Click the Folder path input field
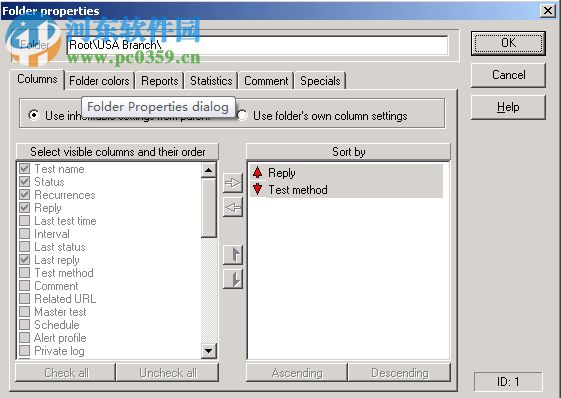 (257, 45)
